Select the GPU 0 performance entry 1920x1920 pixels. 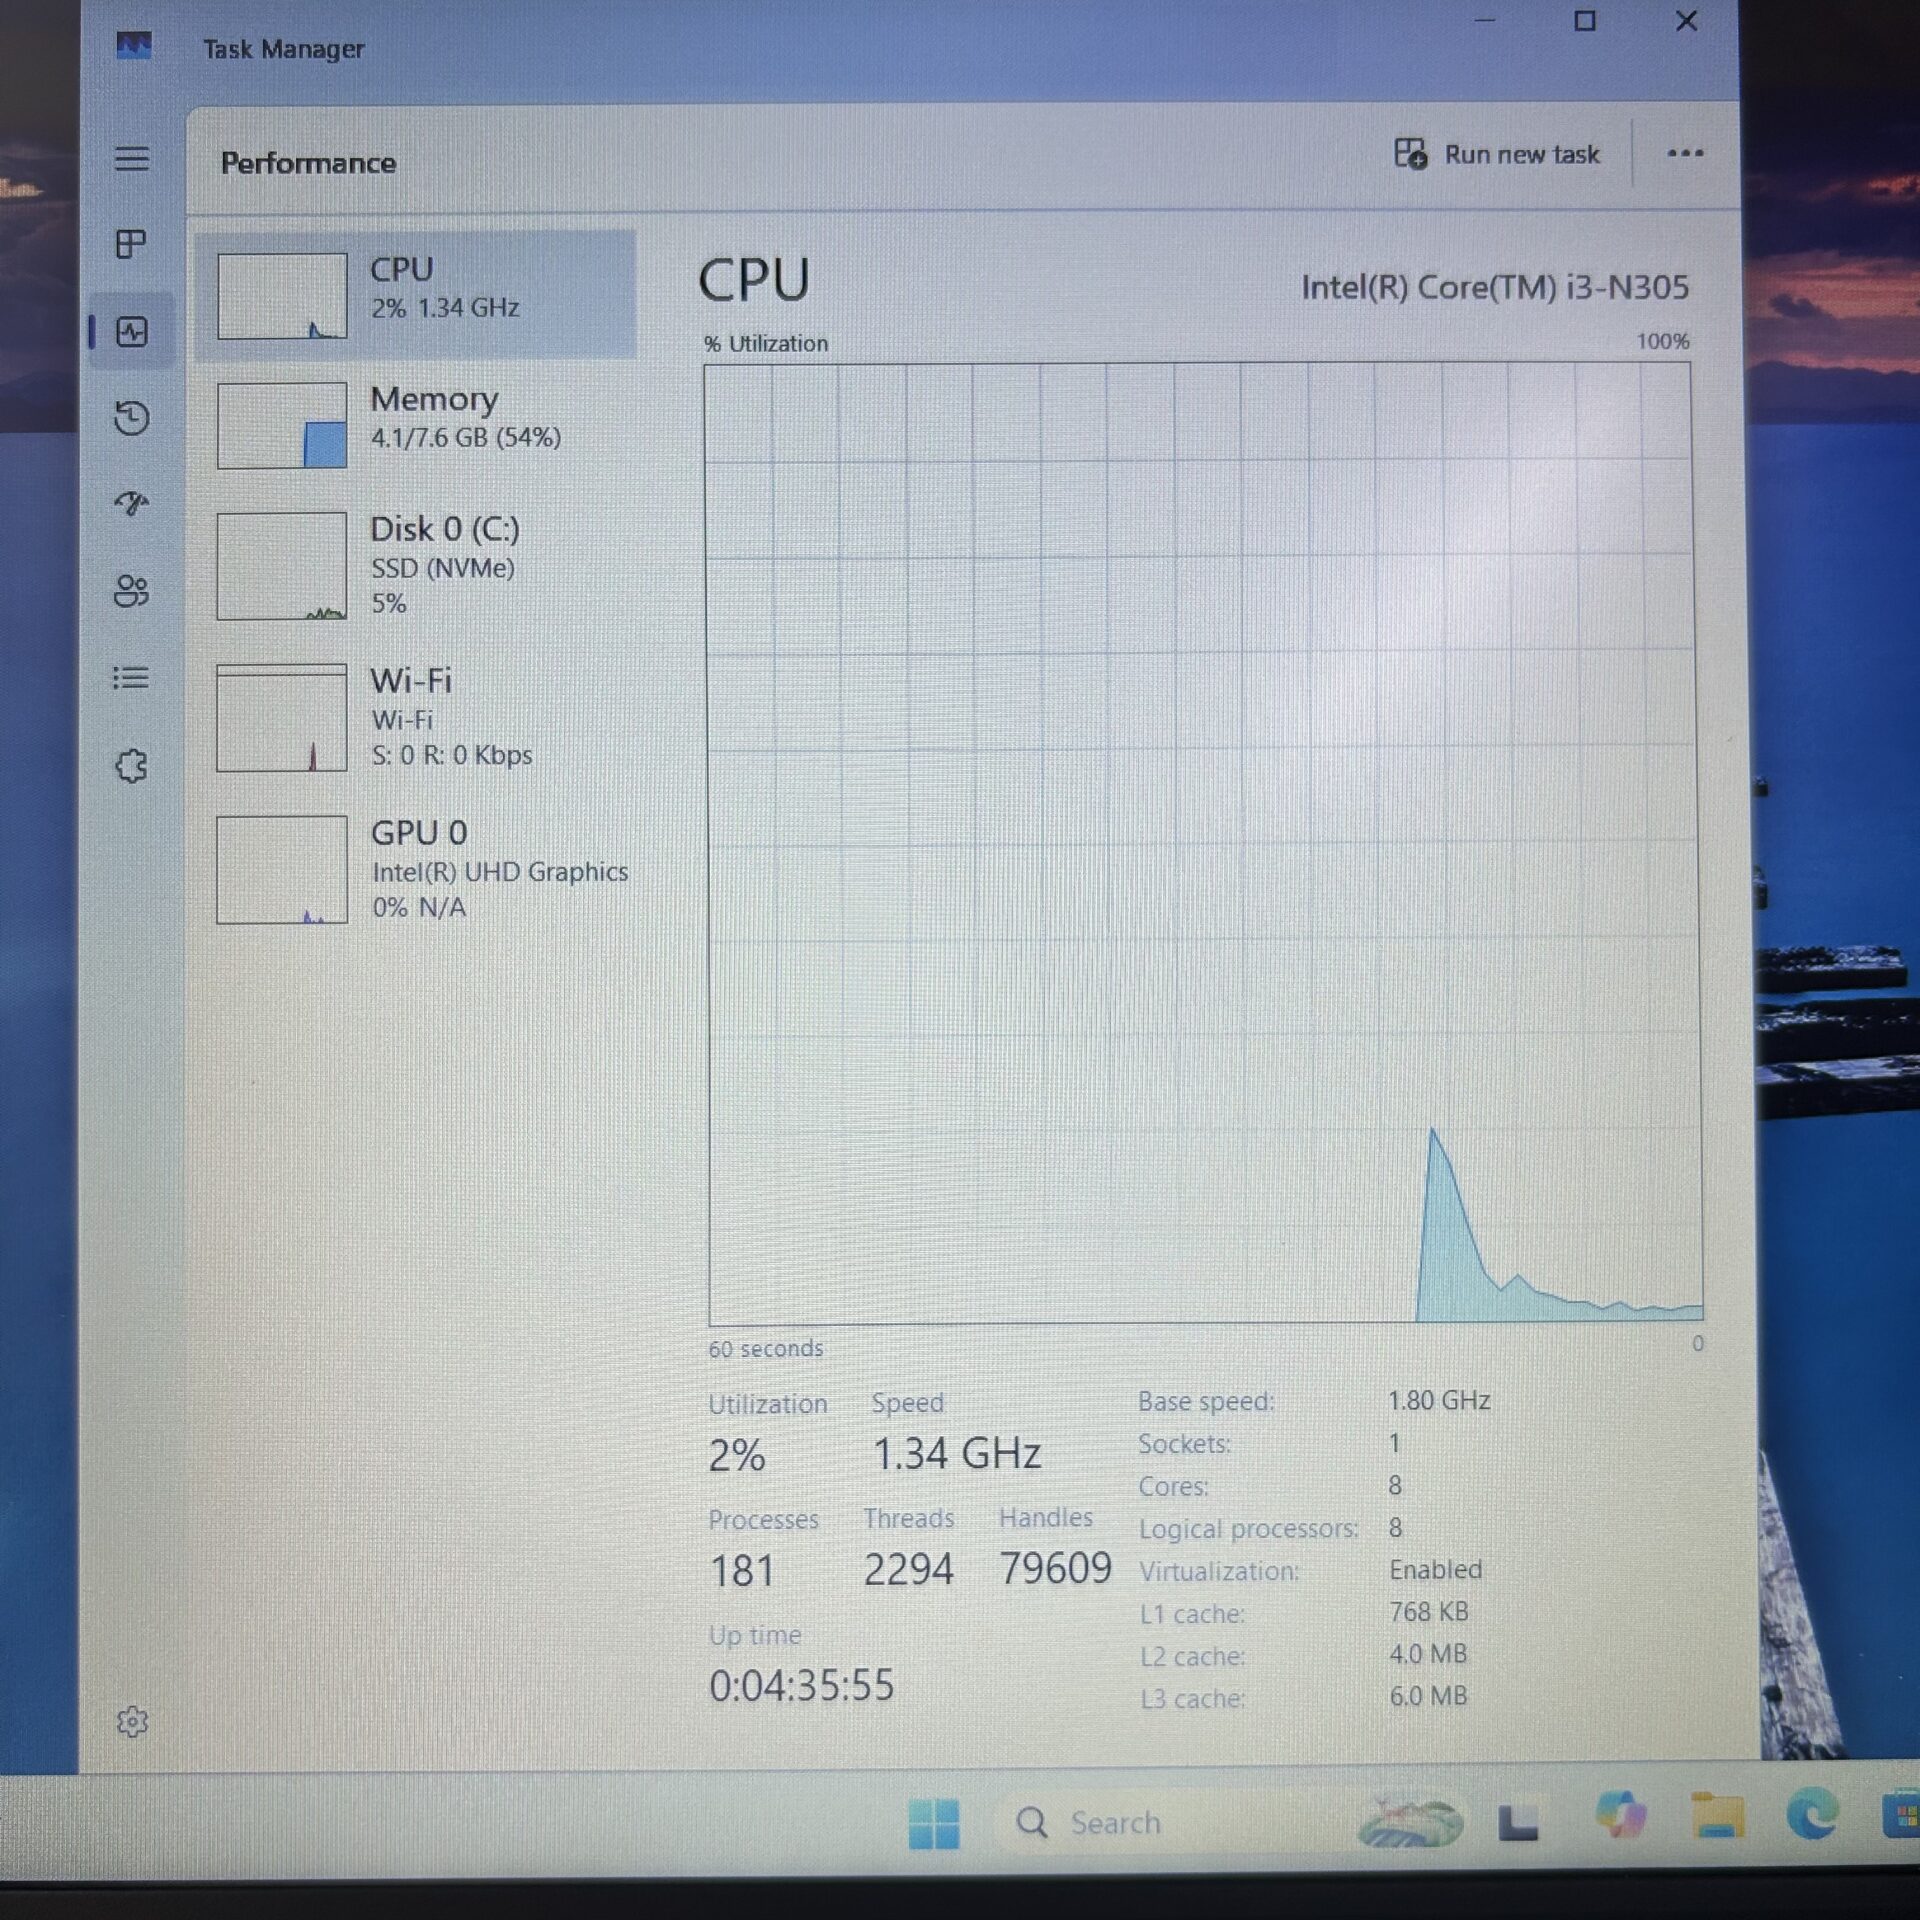tap(416, 870)
